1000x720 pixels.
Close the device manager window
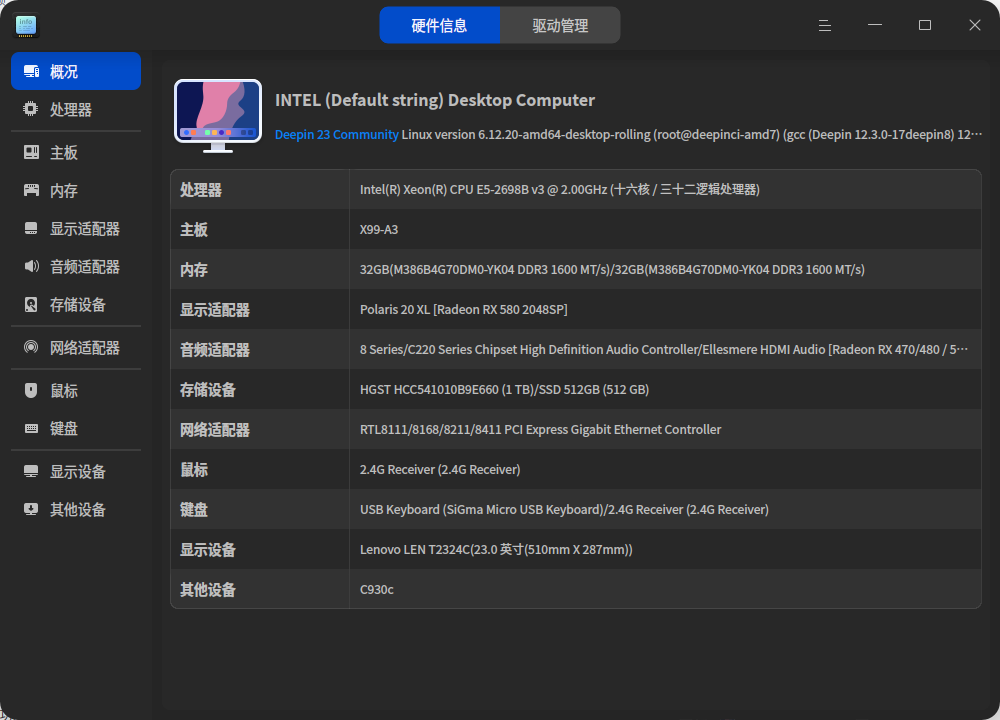974,26
